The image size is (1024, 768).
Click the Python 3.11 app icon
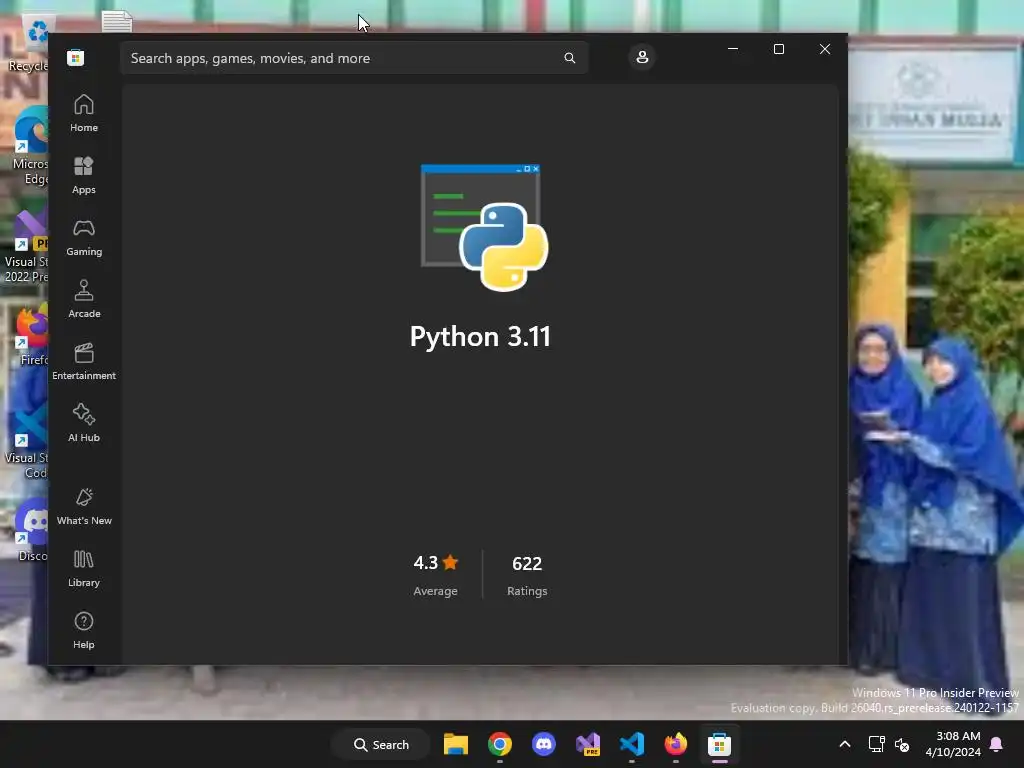point(484,227)
